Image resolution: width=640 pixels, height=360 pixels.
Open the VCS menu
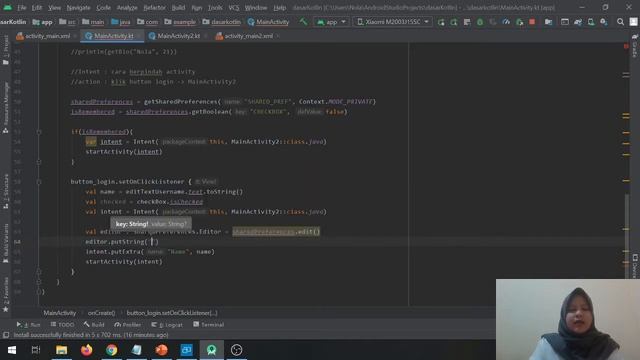pyautogui.click(x=233, y=7)
